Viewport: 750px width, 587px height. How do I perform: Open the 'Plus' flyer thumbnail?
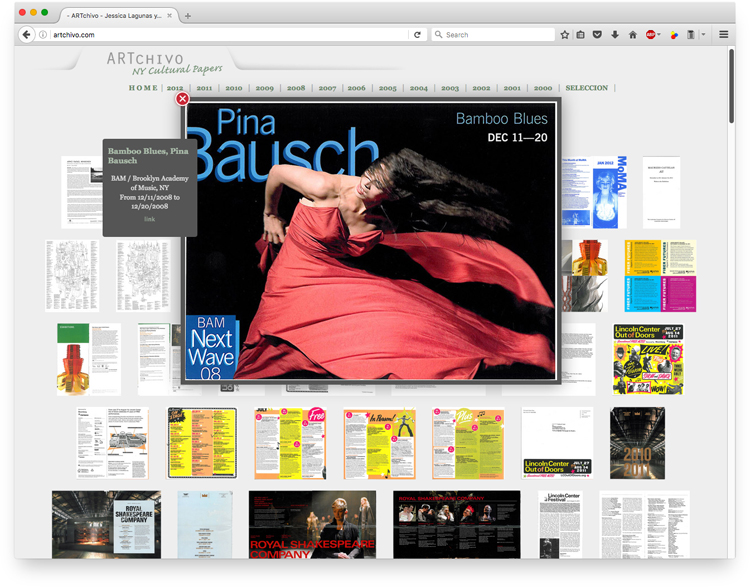(468, 443)
